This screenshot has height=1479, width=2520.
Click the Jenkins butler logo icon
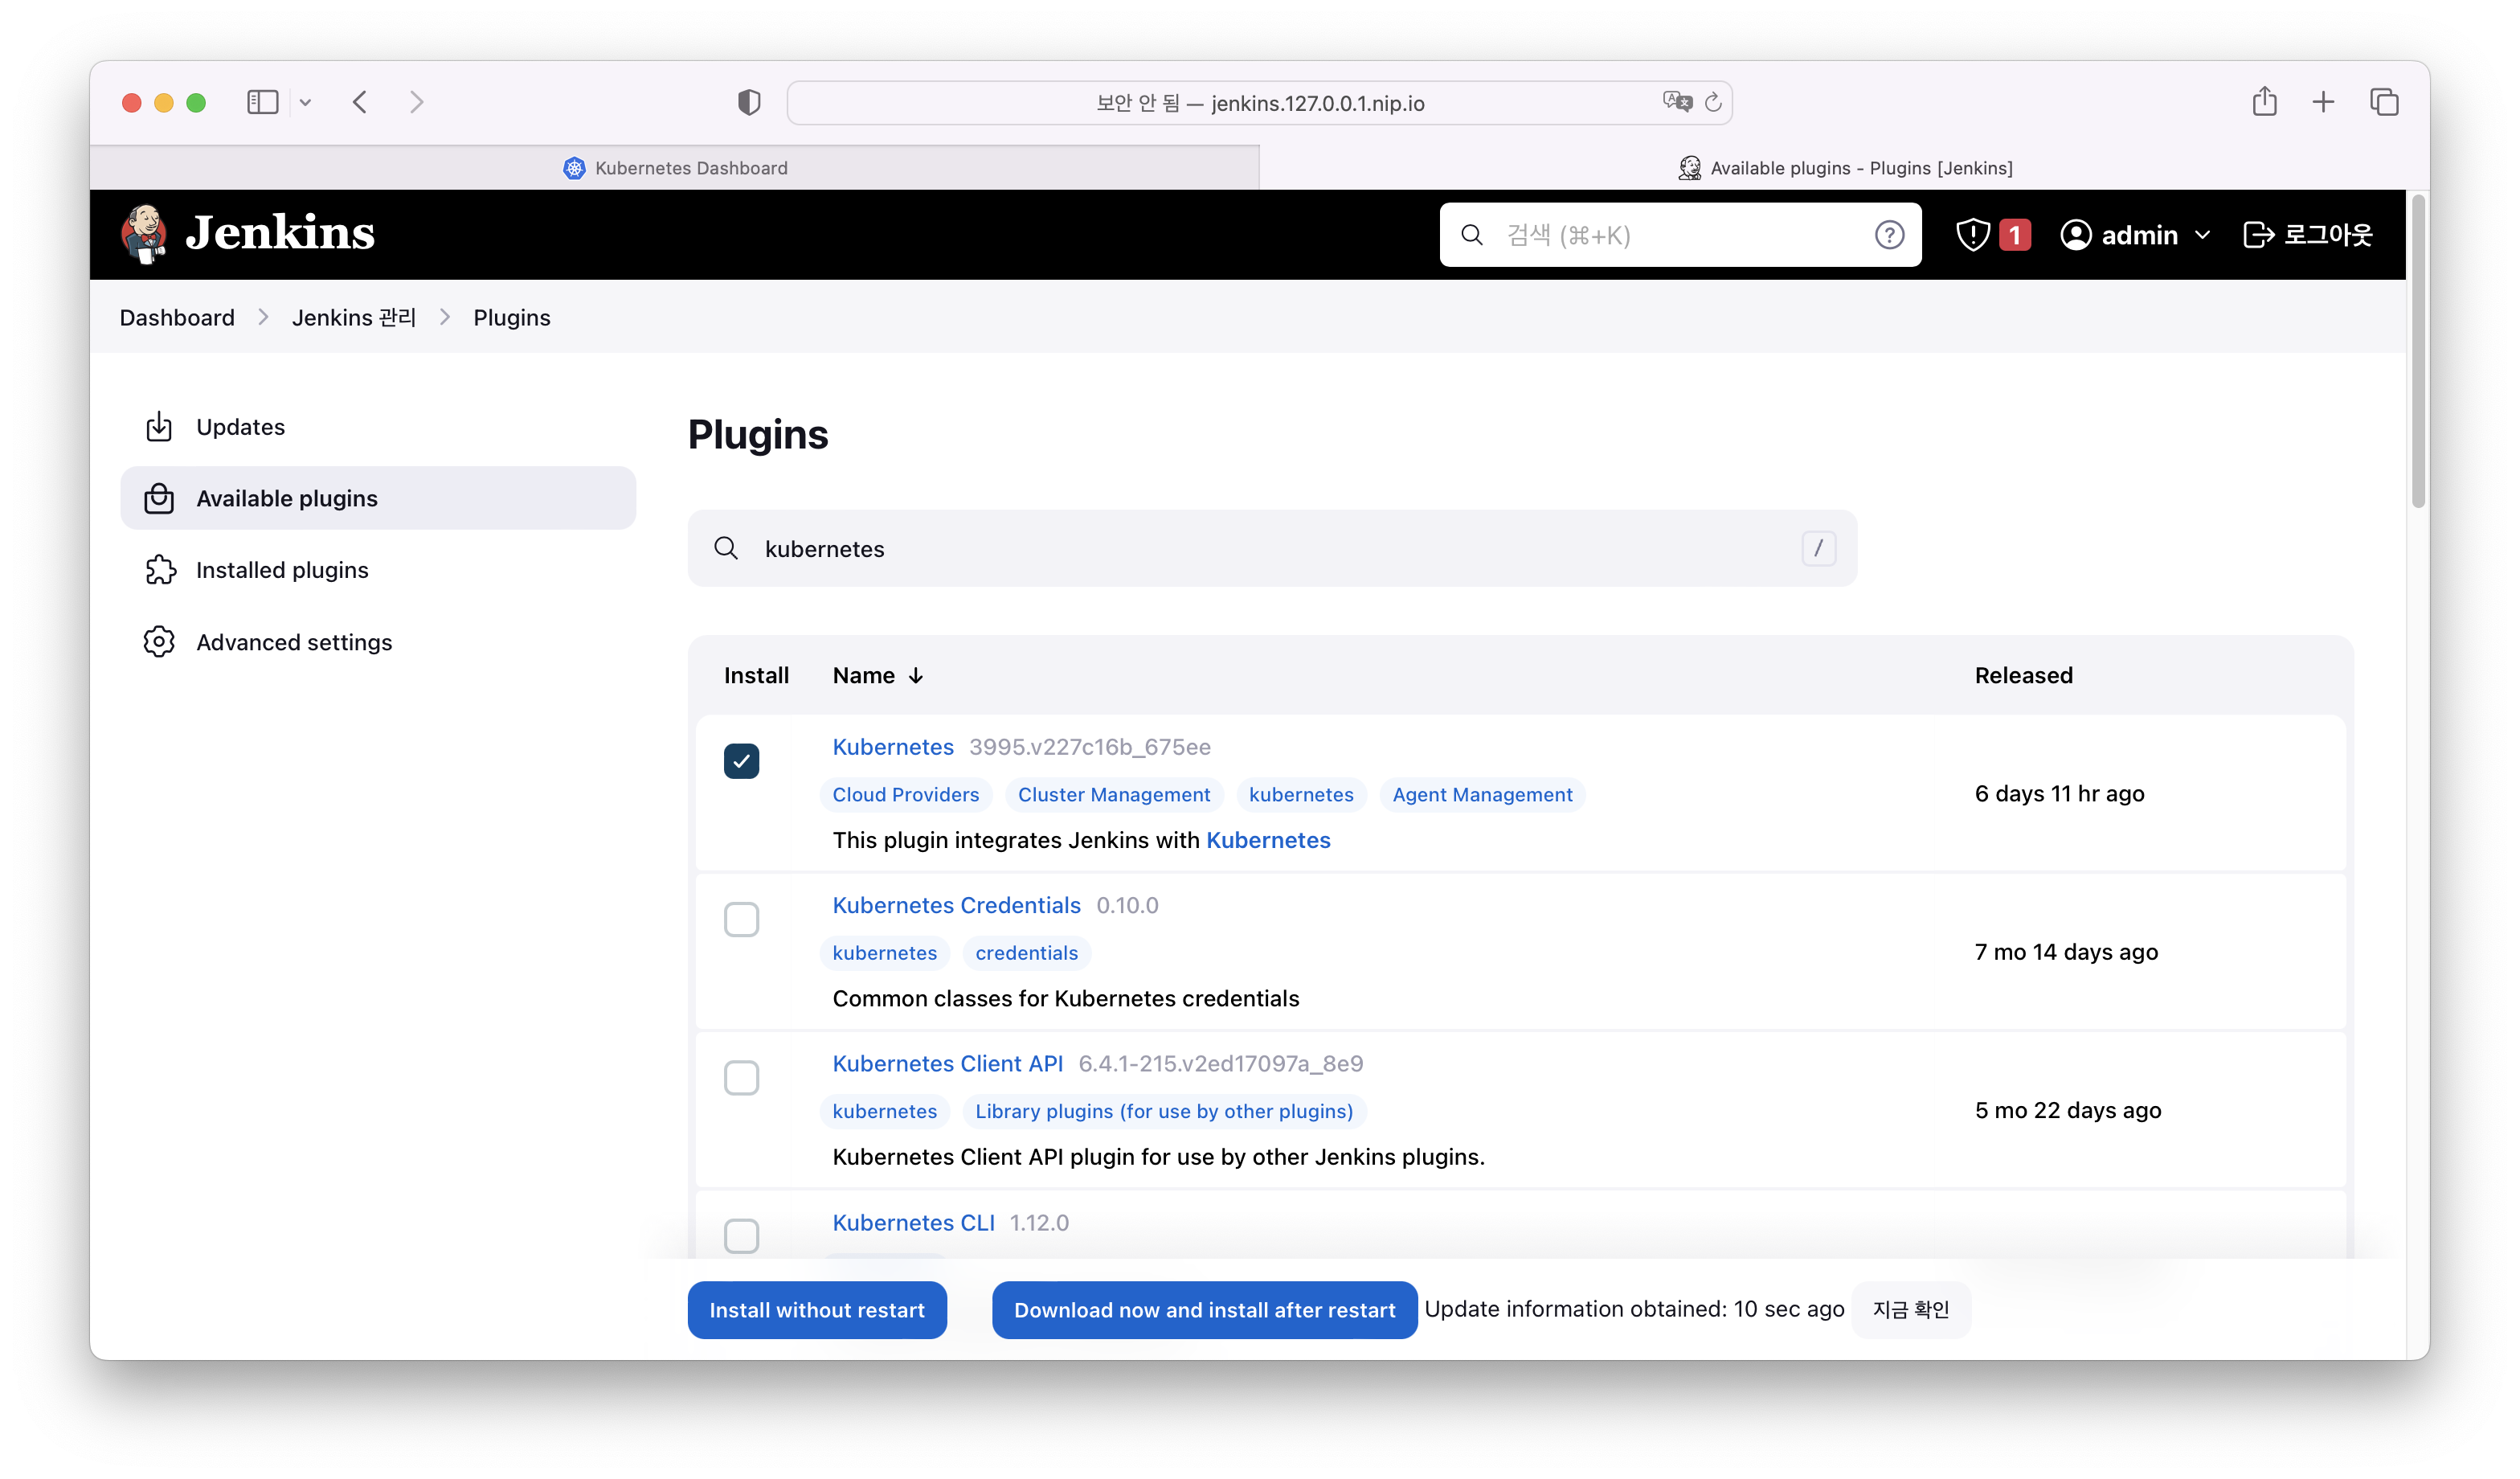coord(144,233)
